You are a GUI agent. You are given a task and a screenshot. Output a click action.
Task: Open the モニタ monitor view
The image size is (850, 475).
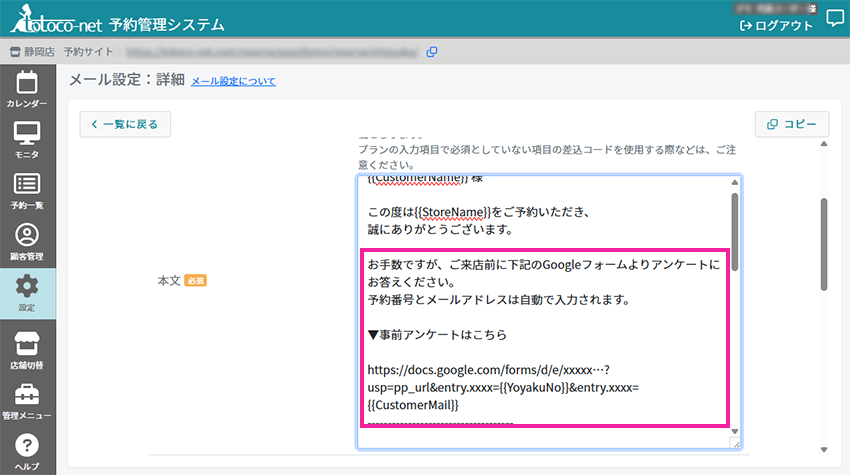[27, 138]
